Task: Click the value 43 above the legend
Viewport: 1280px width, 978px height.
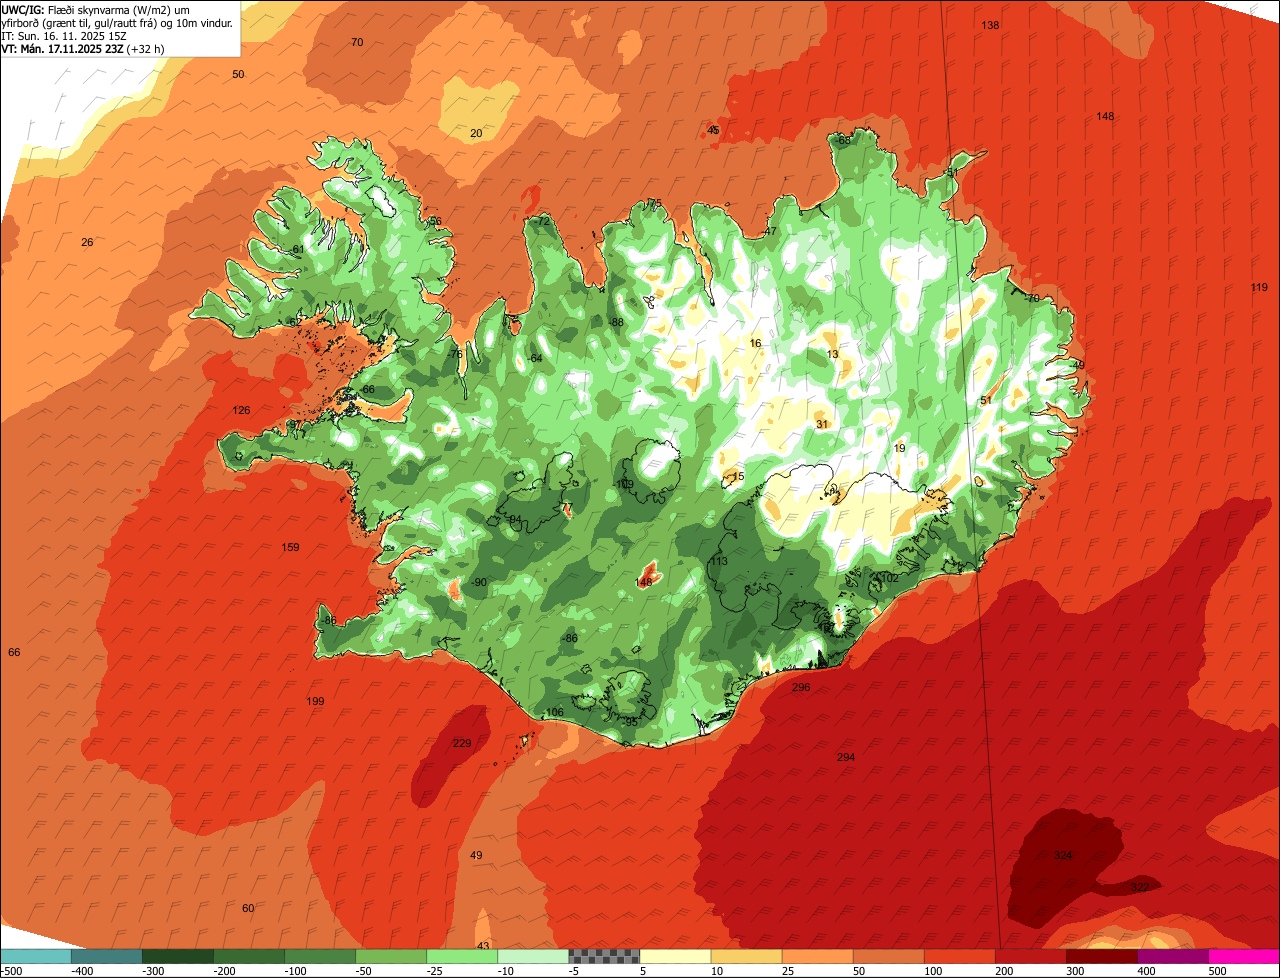Action: (x=483, y=946)
